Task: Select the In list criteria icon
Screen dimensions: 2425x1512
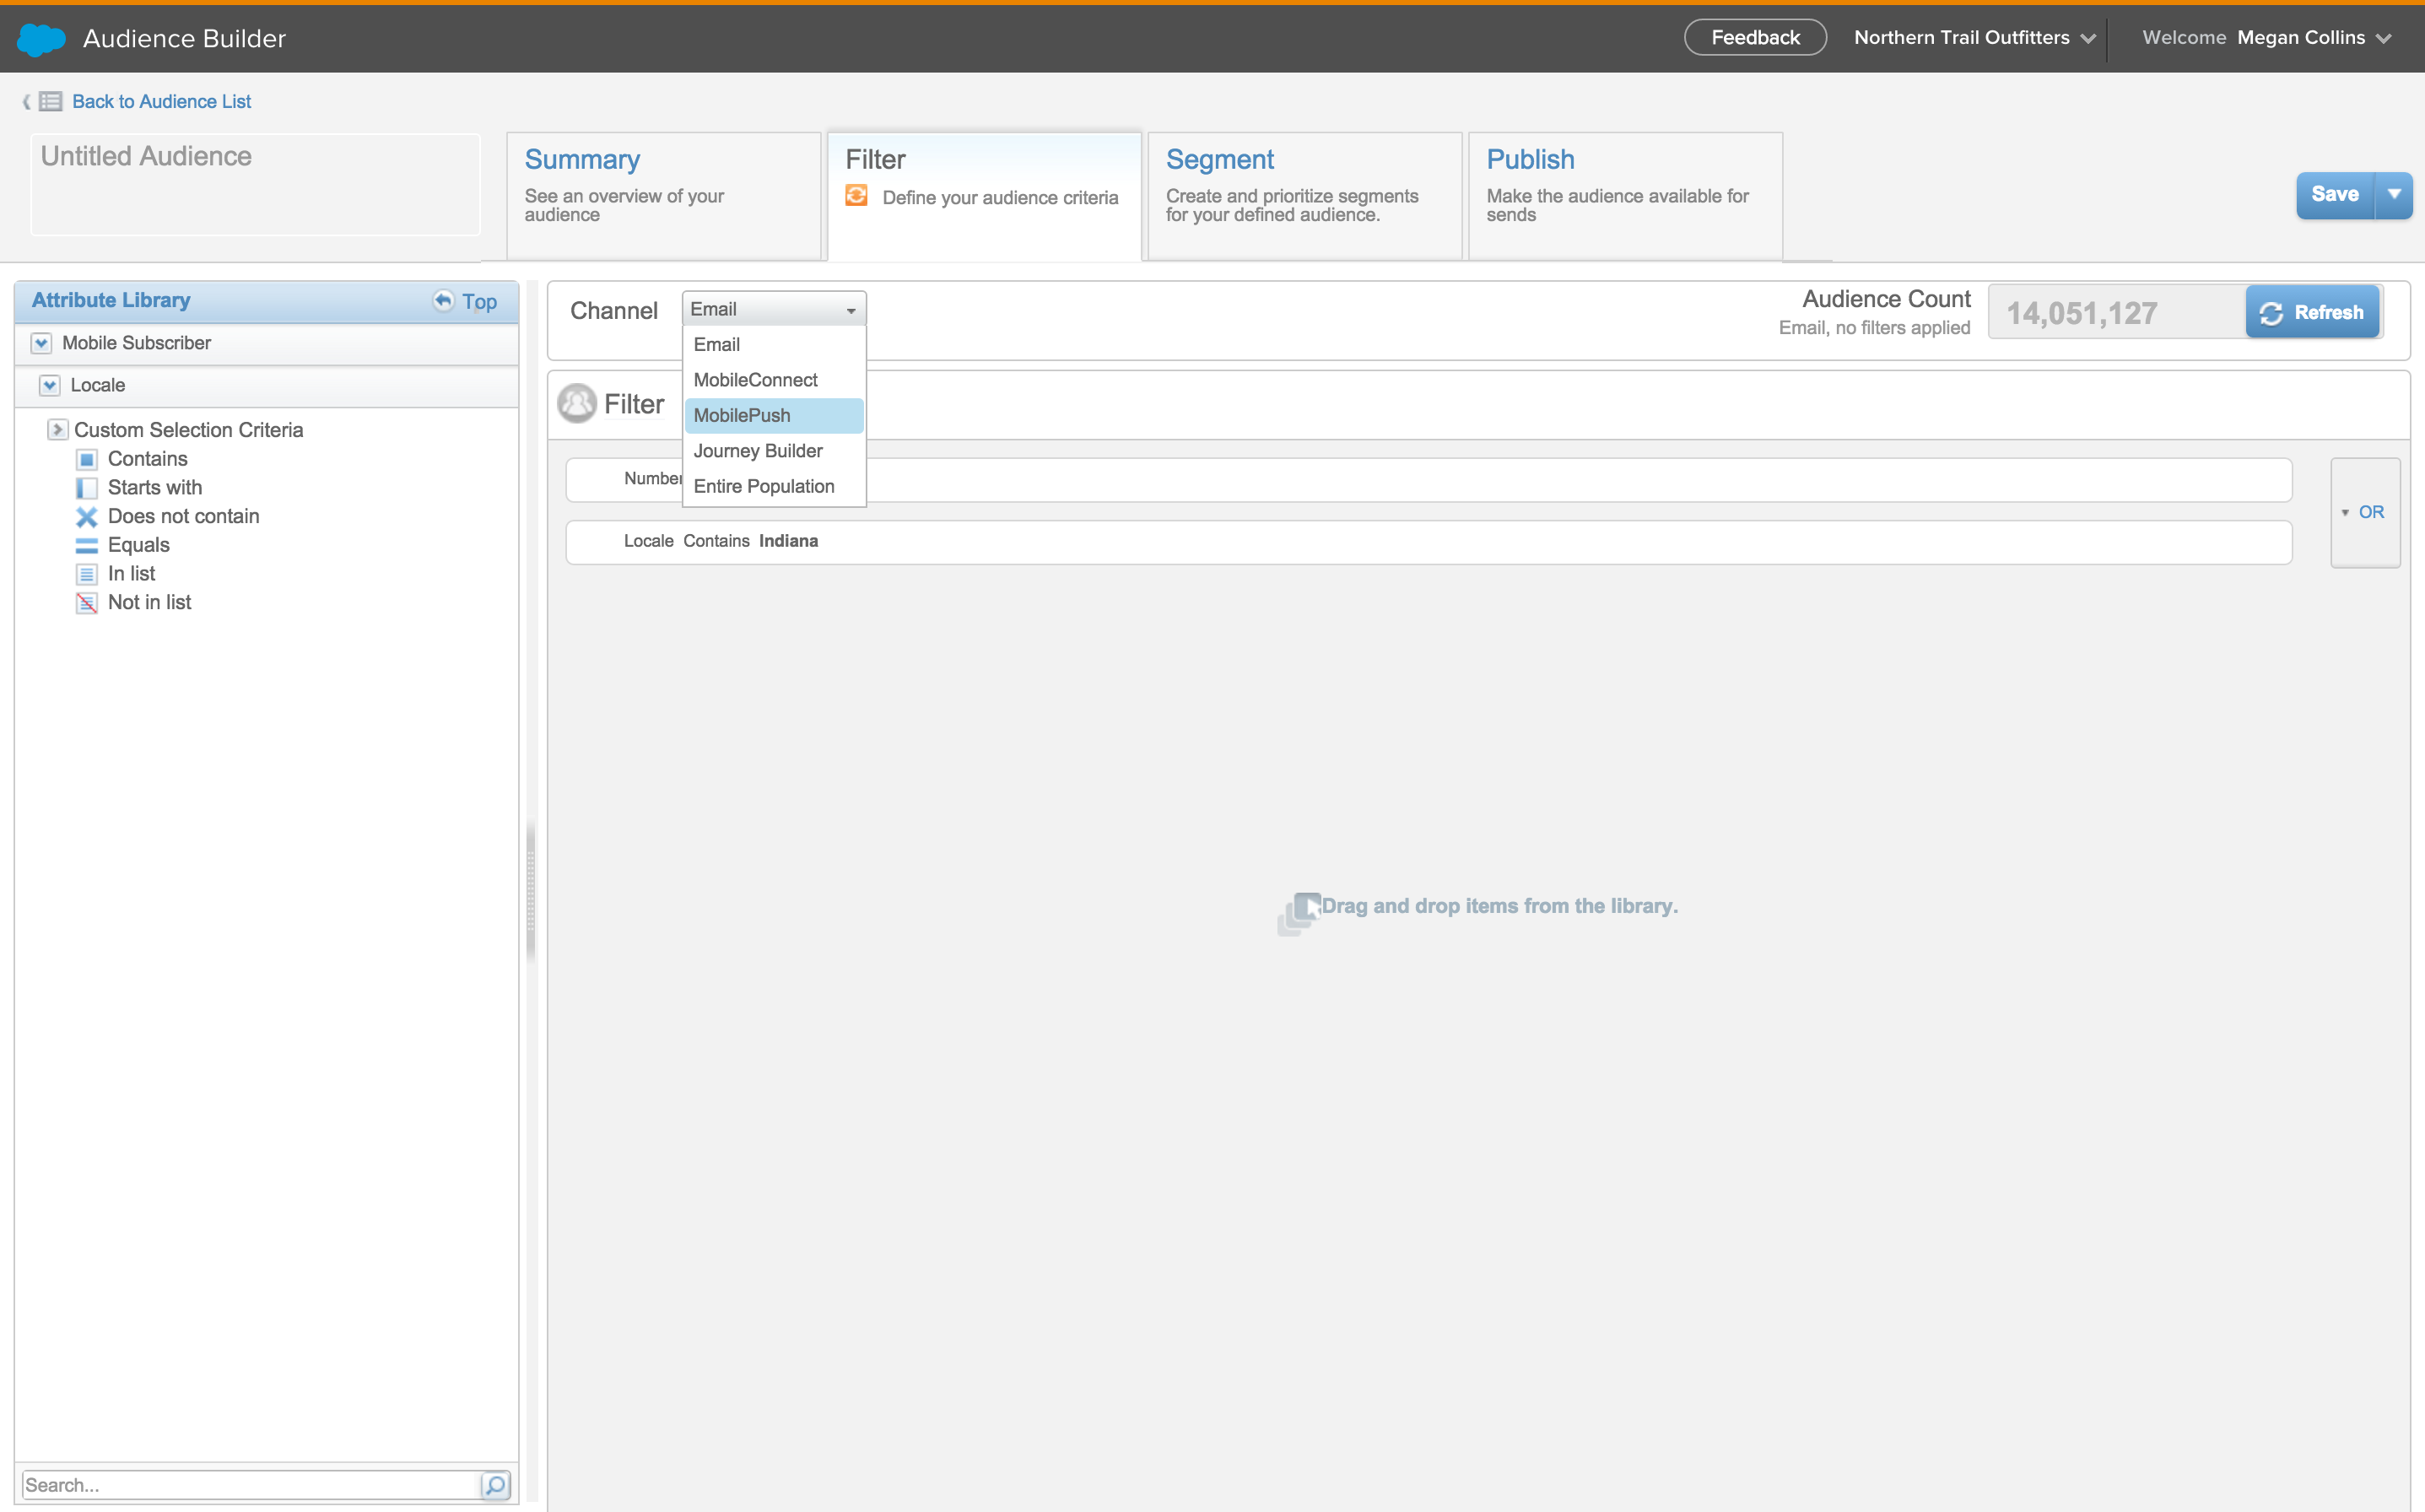Action: coord(88,573)
